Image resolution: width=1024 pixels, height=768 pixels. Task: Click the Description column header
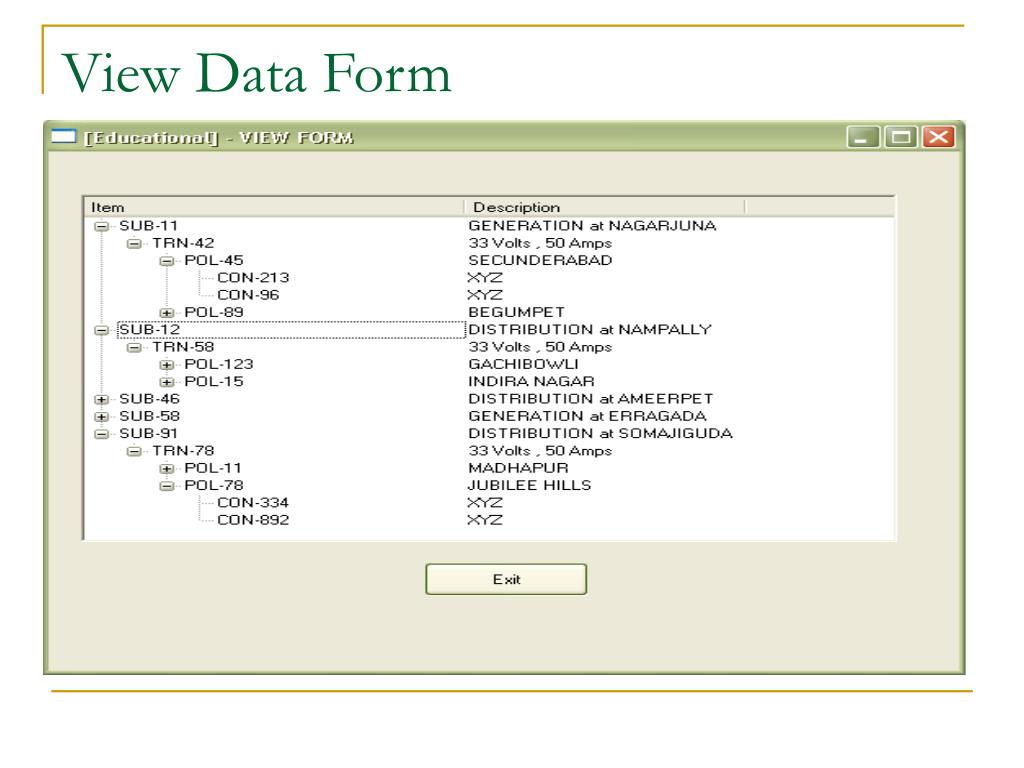(x=604, y=207)
